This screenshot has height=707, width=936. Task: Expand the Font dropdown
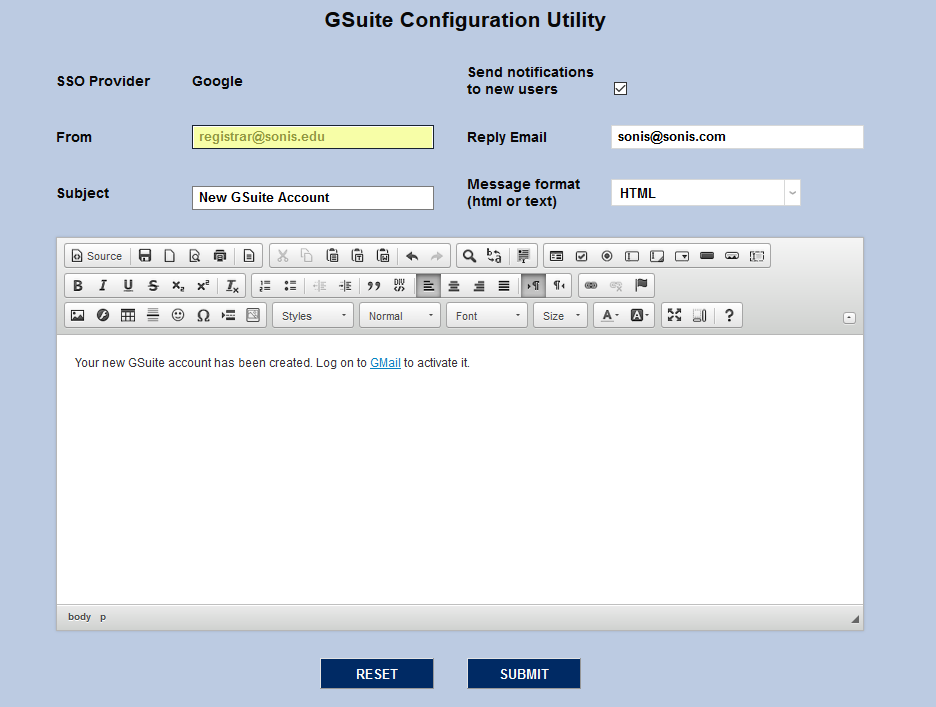(486, 315)
